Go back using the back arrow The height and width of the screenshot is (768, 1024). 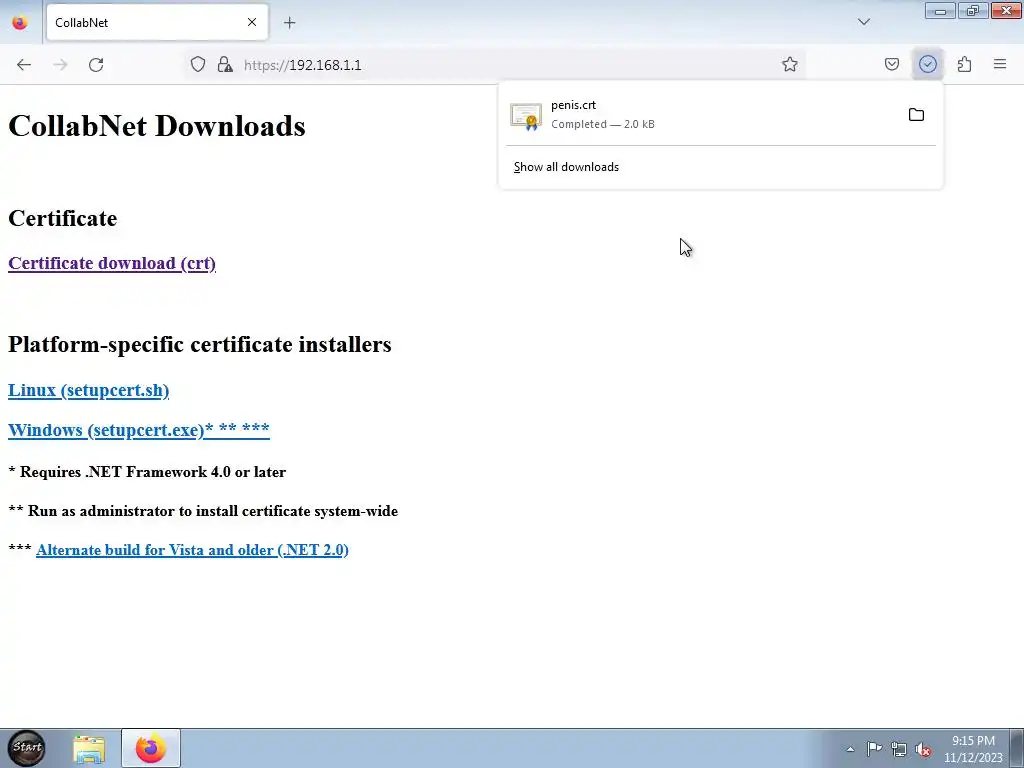pyautogui.click(x=24, y=65)
